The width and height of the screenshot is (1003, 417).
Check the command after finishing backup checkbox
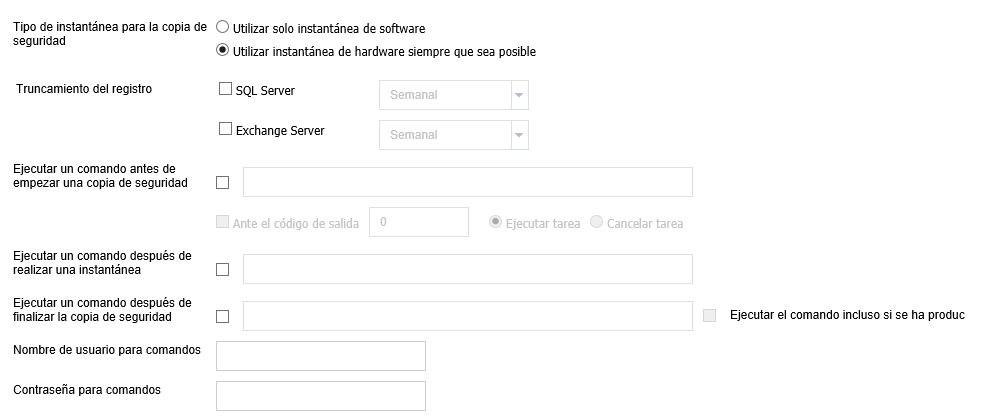coord(222,317)
